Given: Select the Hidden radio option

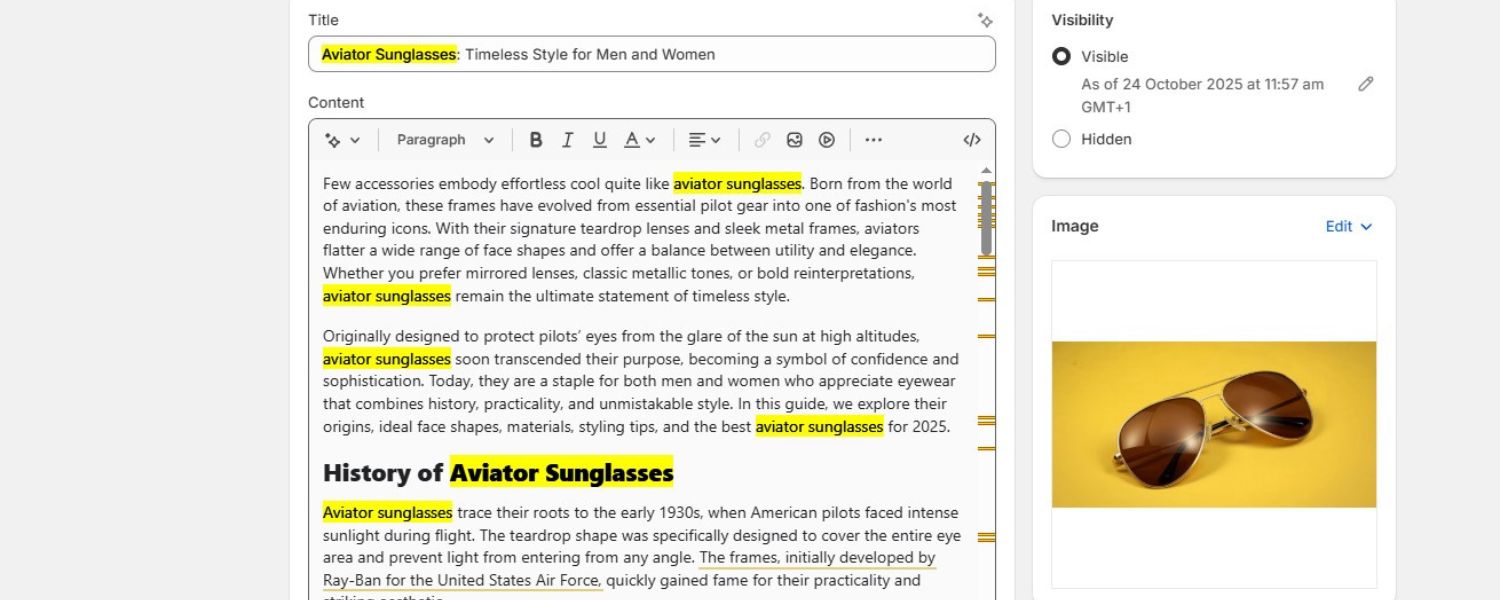Looking at the screenshot, I should pos(1061,139).
